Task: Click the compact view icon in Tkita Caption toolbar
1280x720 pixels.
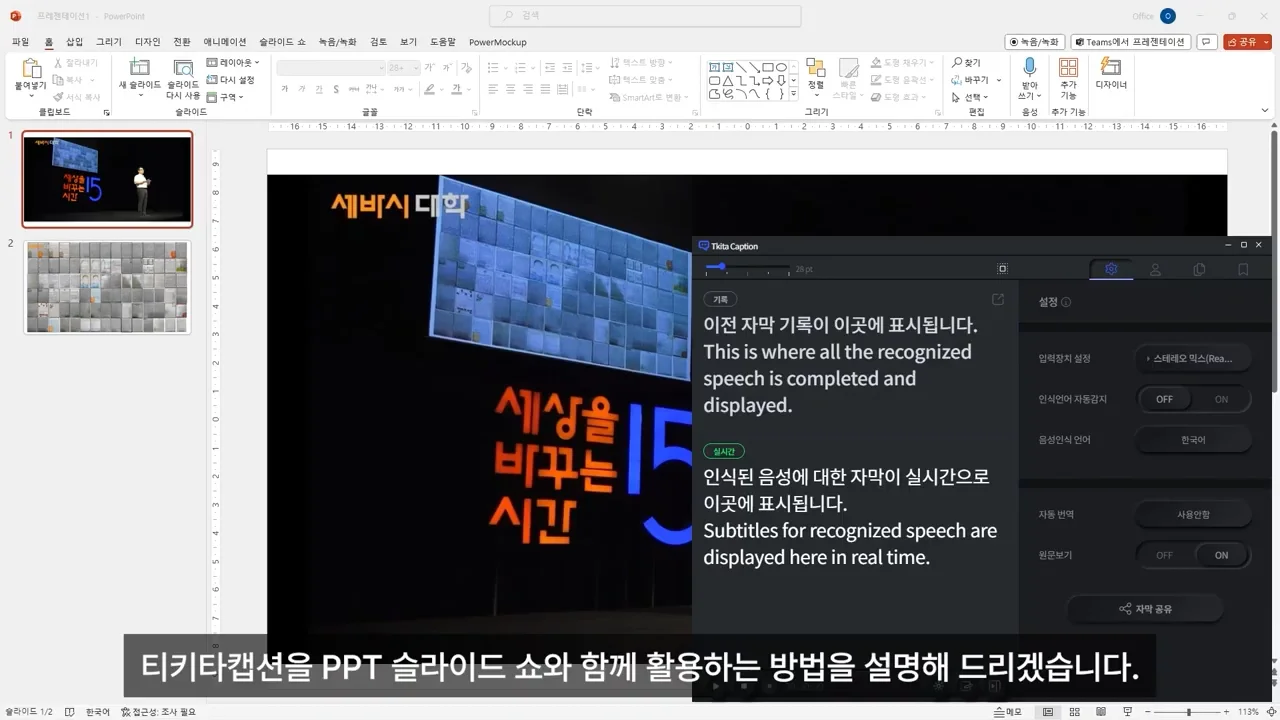Action: 1002,269
